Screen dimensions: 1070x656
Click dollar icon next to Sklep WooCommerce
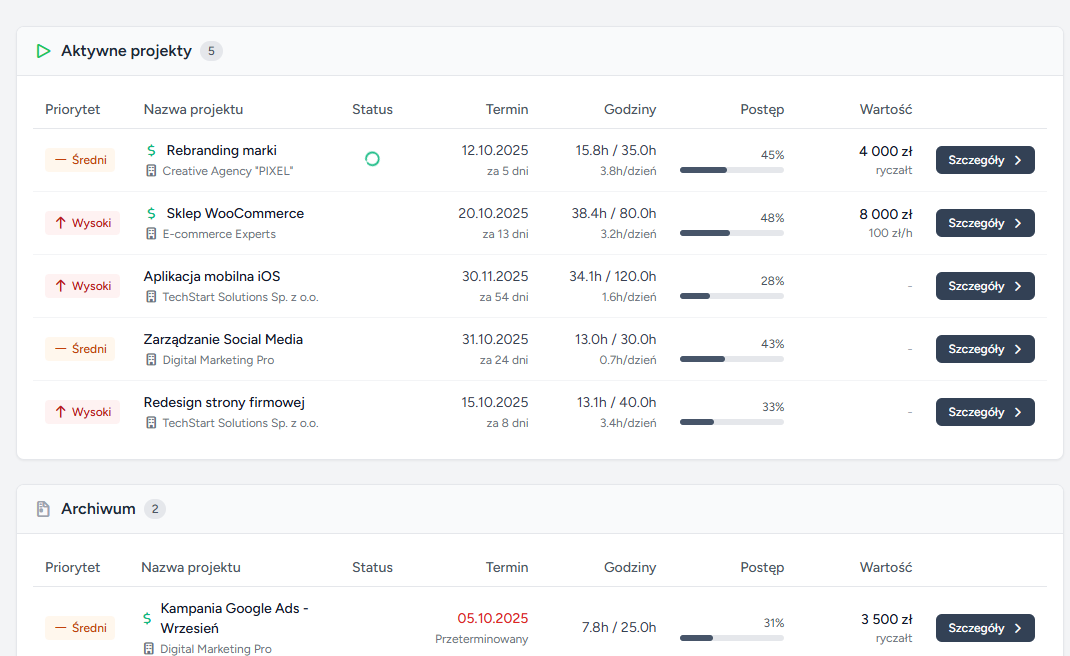(151, 213)
